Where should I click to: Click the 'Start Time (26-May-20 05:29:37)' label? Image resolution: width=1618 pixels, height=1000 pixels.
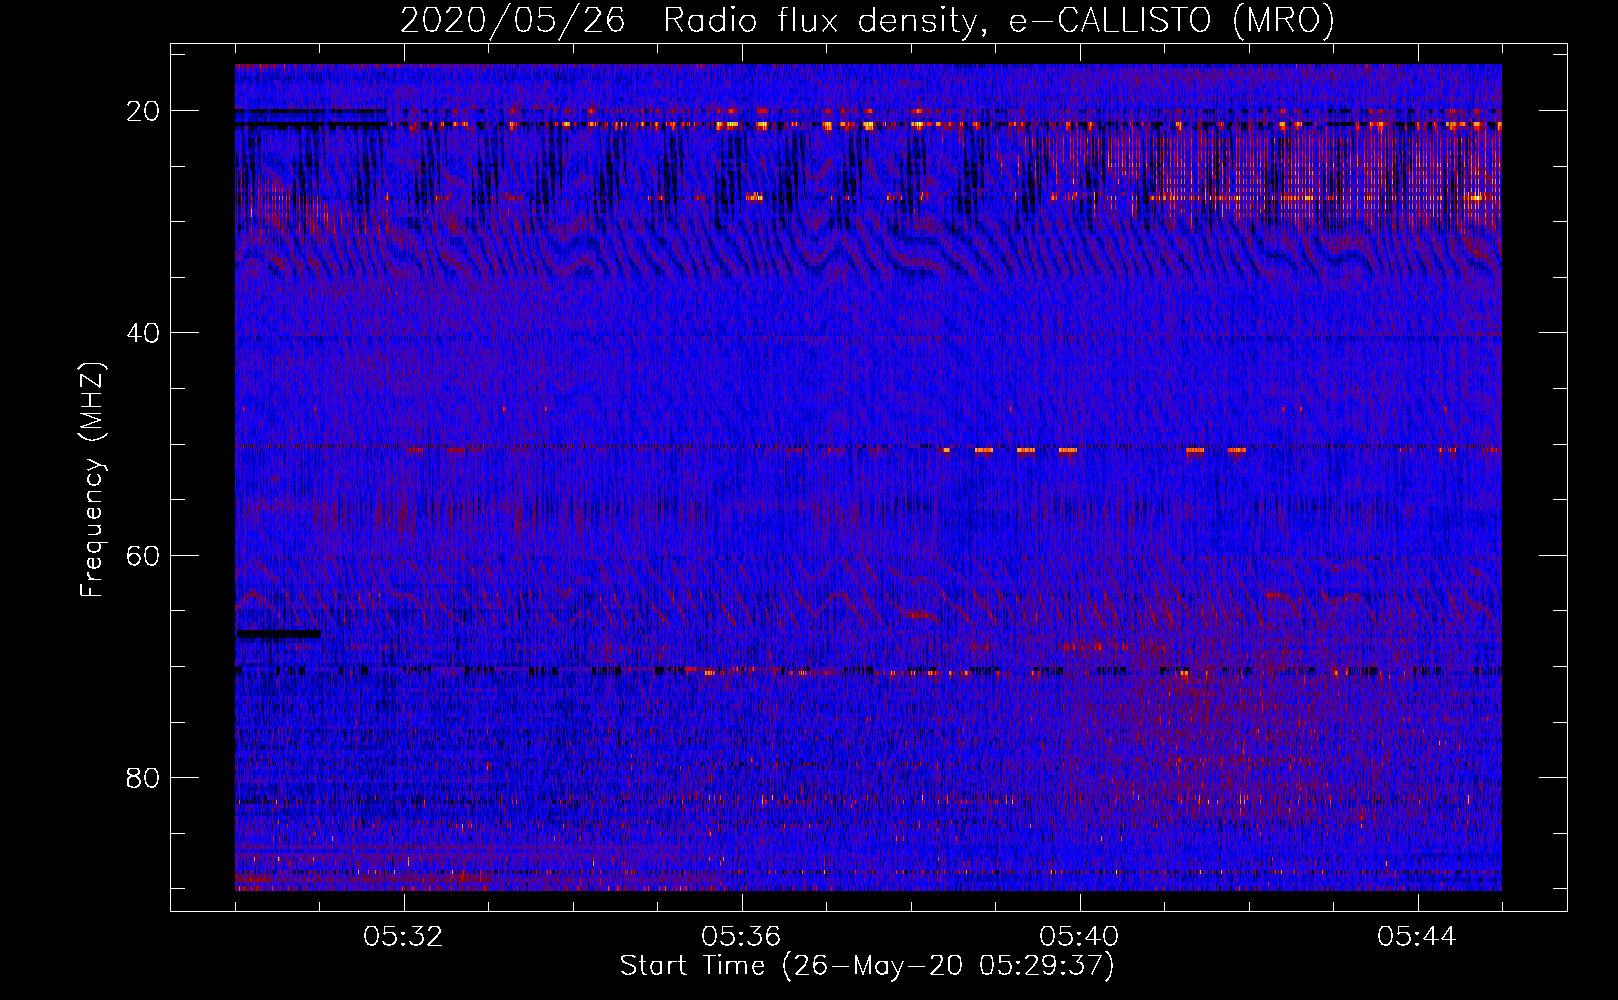pyautogui.click(x=867, y=966)
